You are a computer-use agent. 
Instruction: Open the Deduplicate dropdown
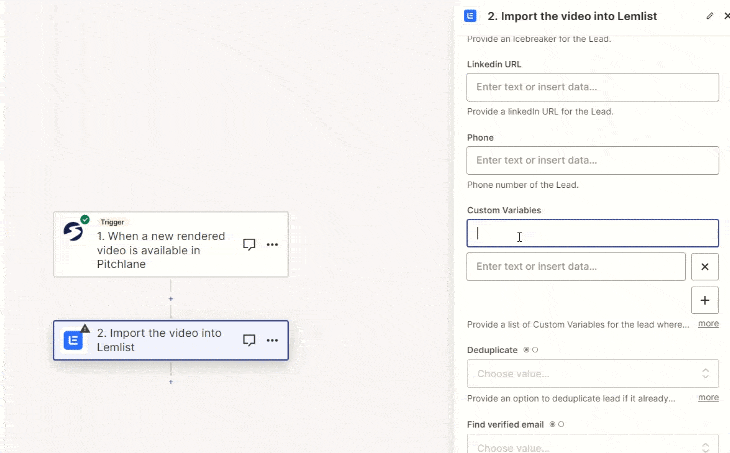(593, 373)
